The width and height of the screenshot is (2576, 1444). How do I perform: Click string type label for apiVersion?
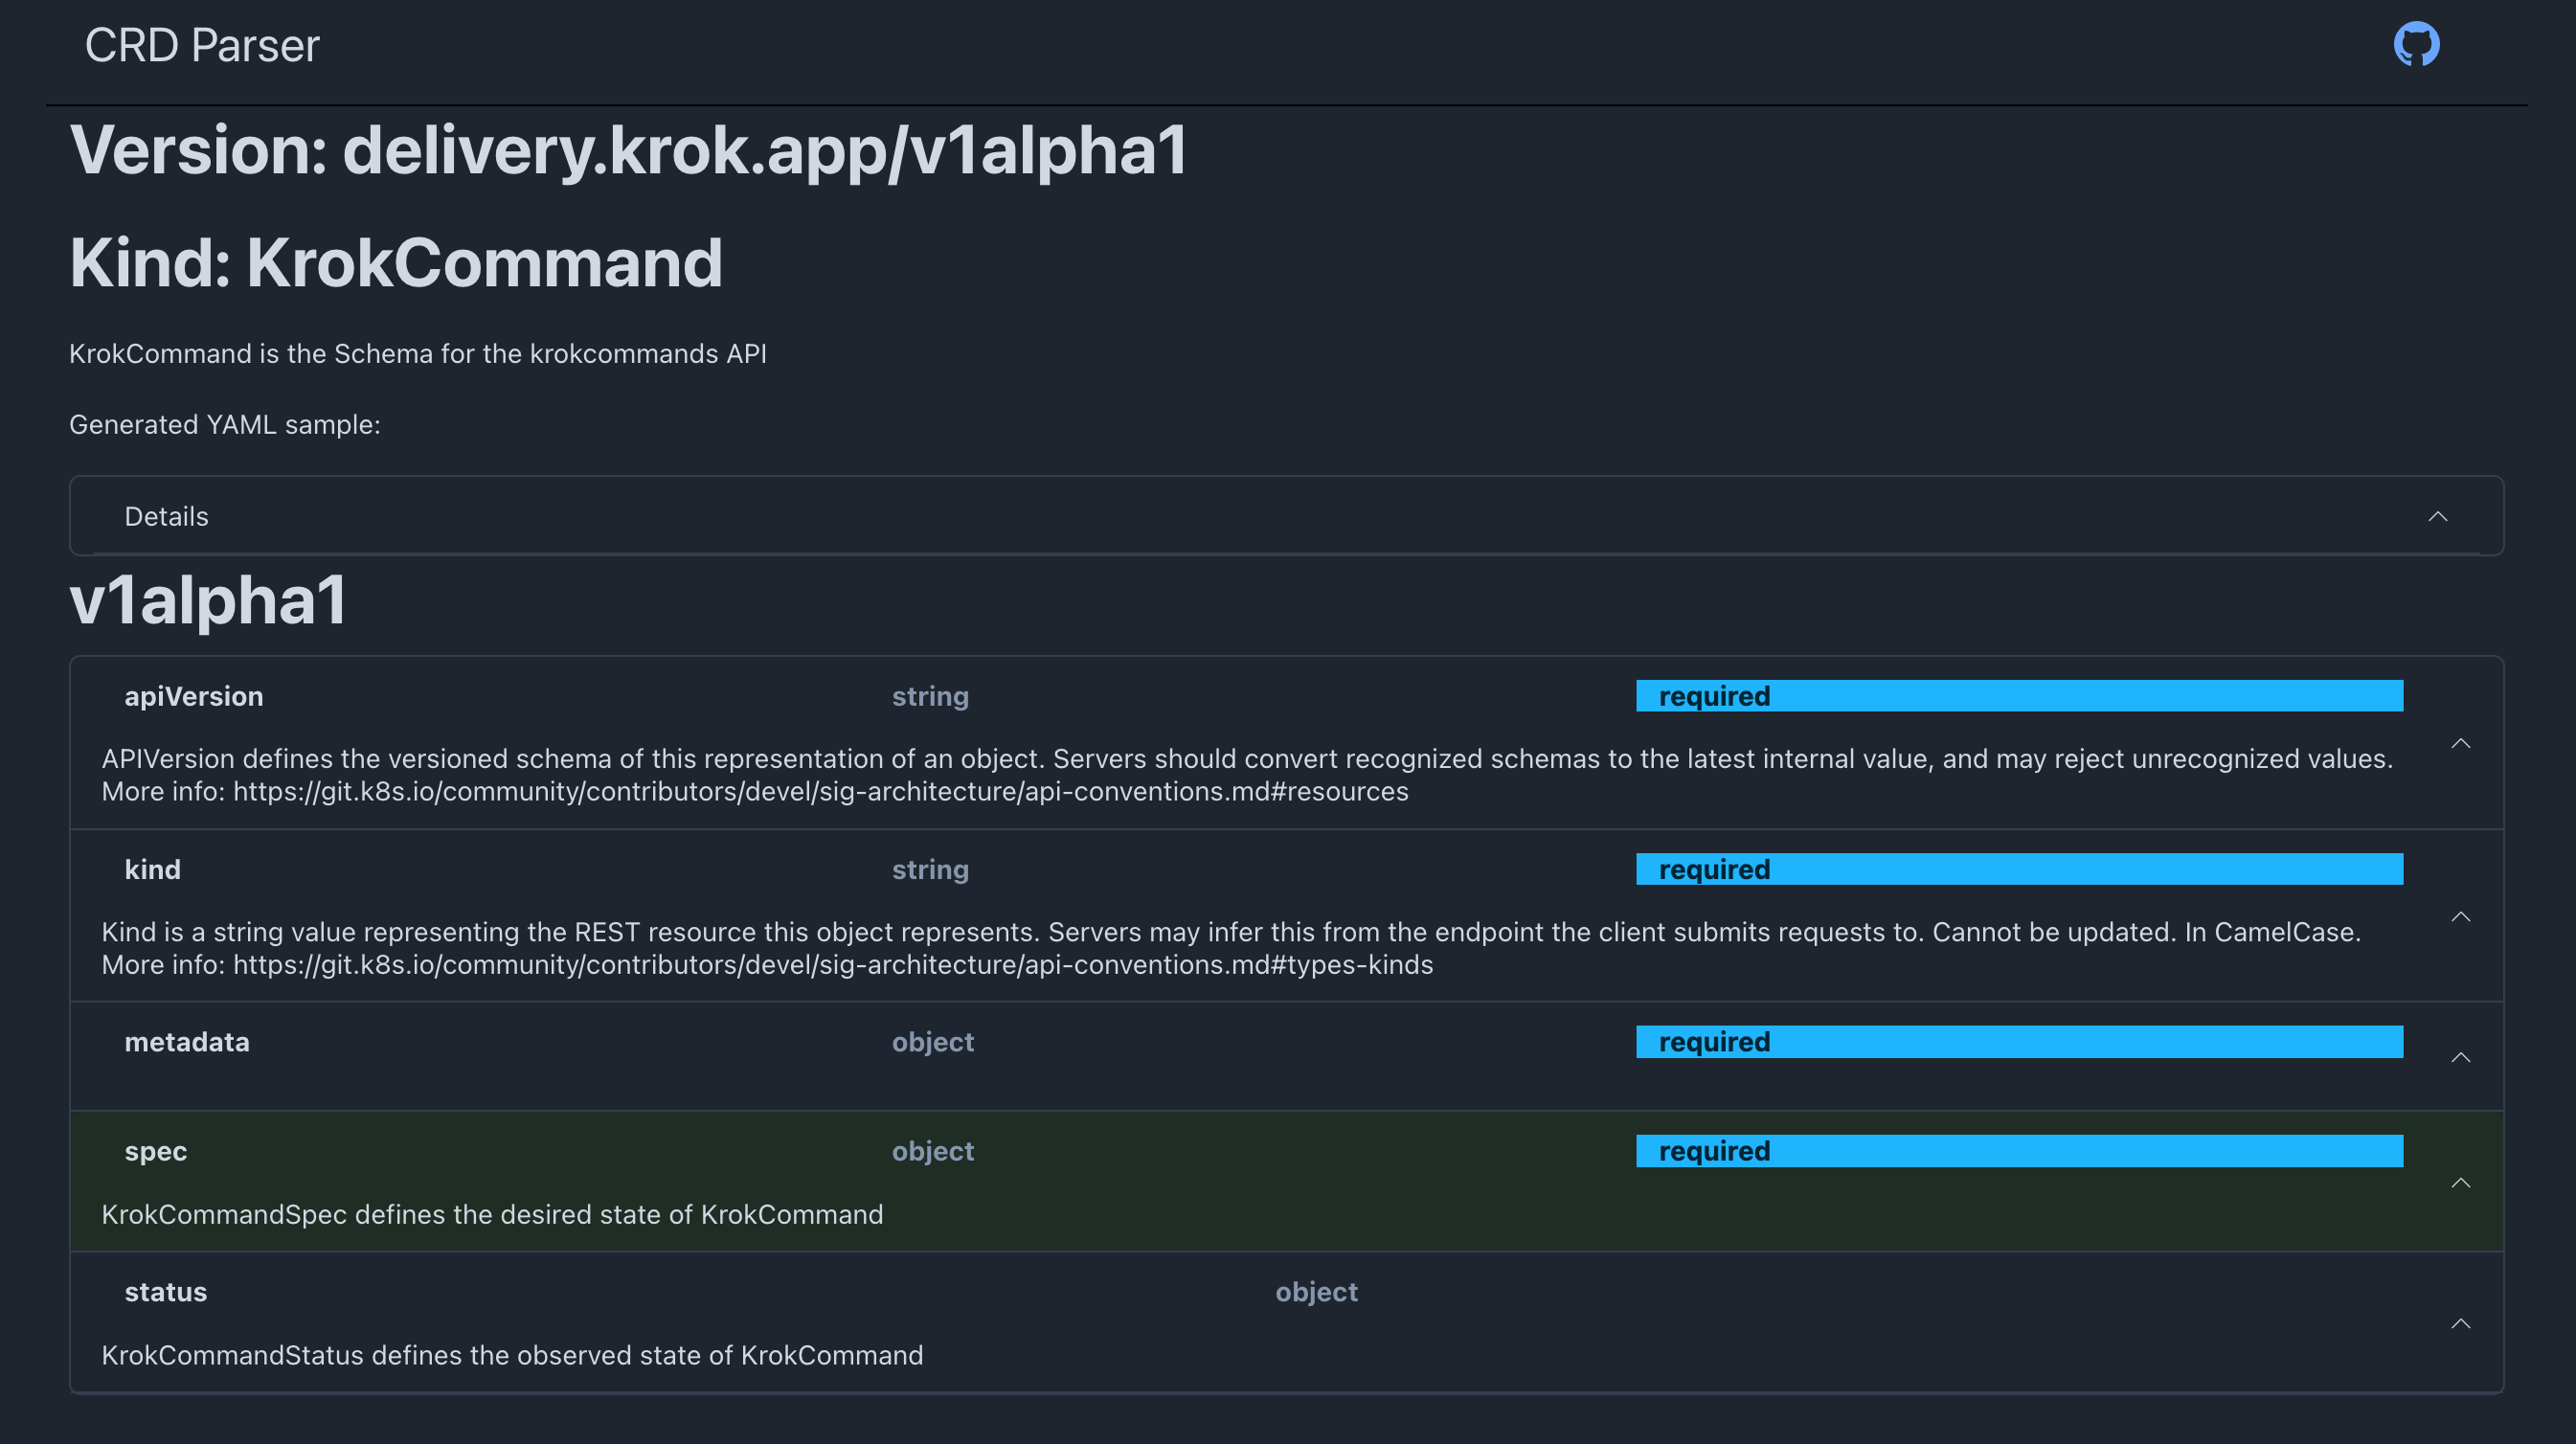coord(930,696)
